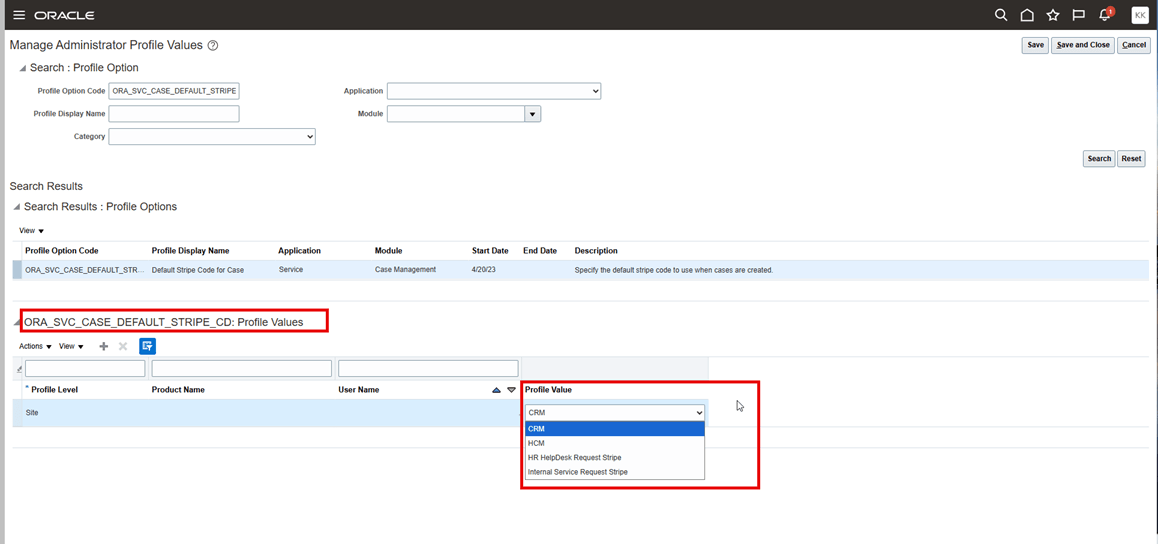This screenshot has width=1158, height=544.
Task: Click the User Name column header
Action: pyautogui.click(x=358, y=390)
